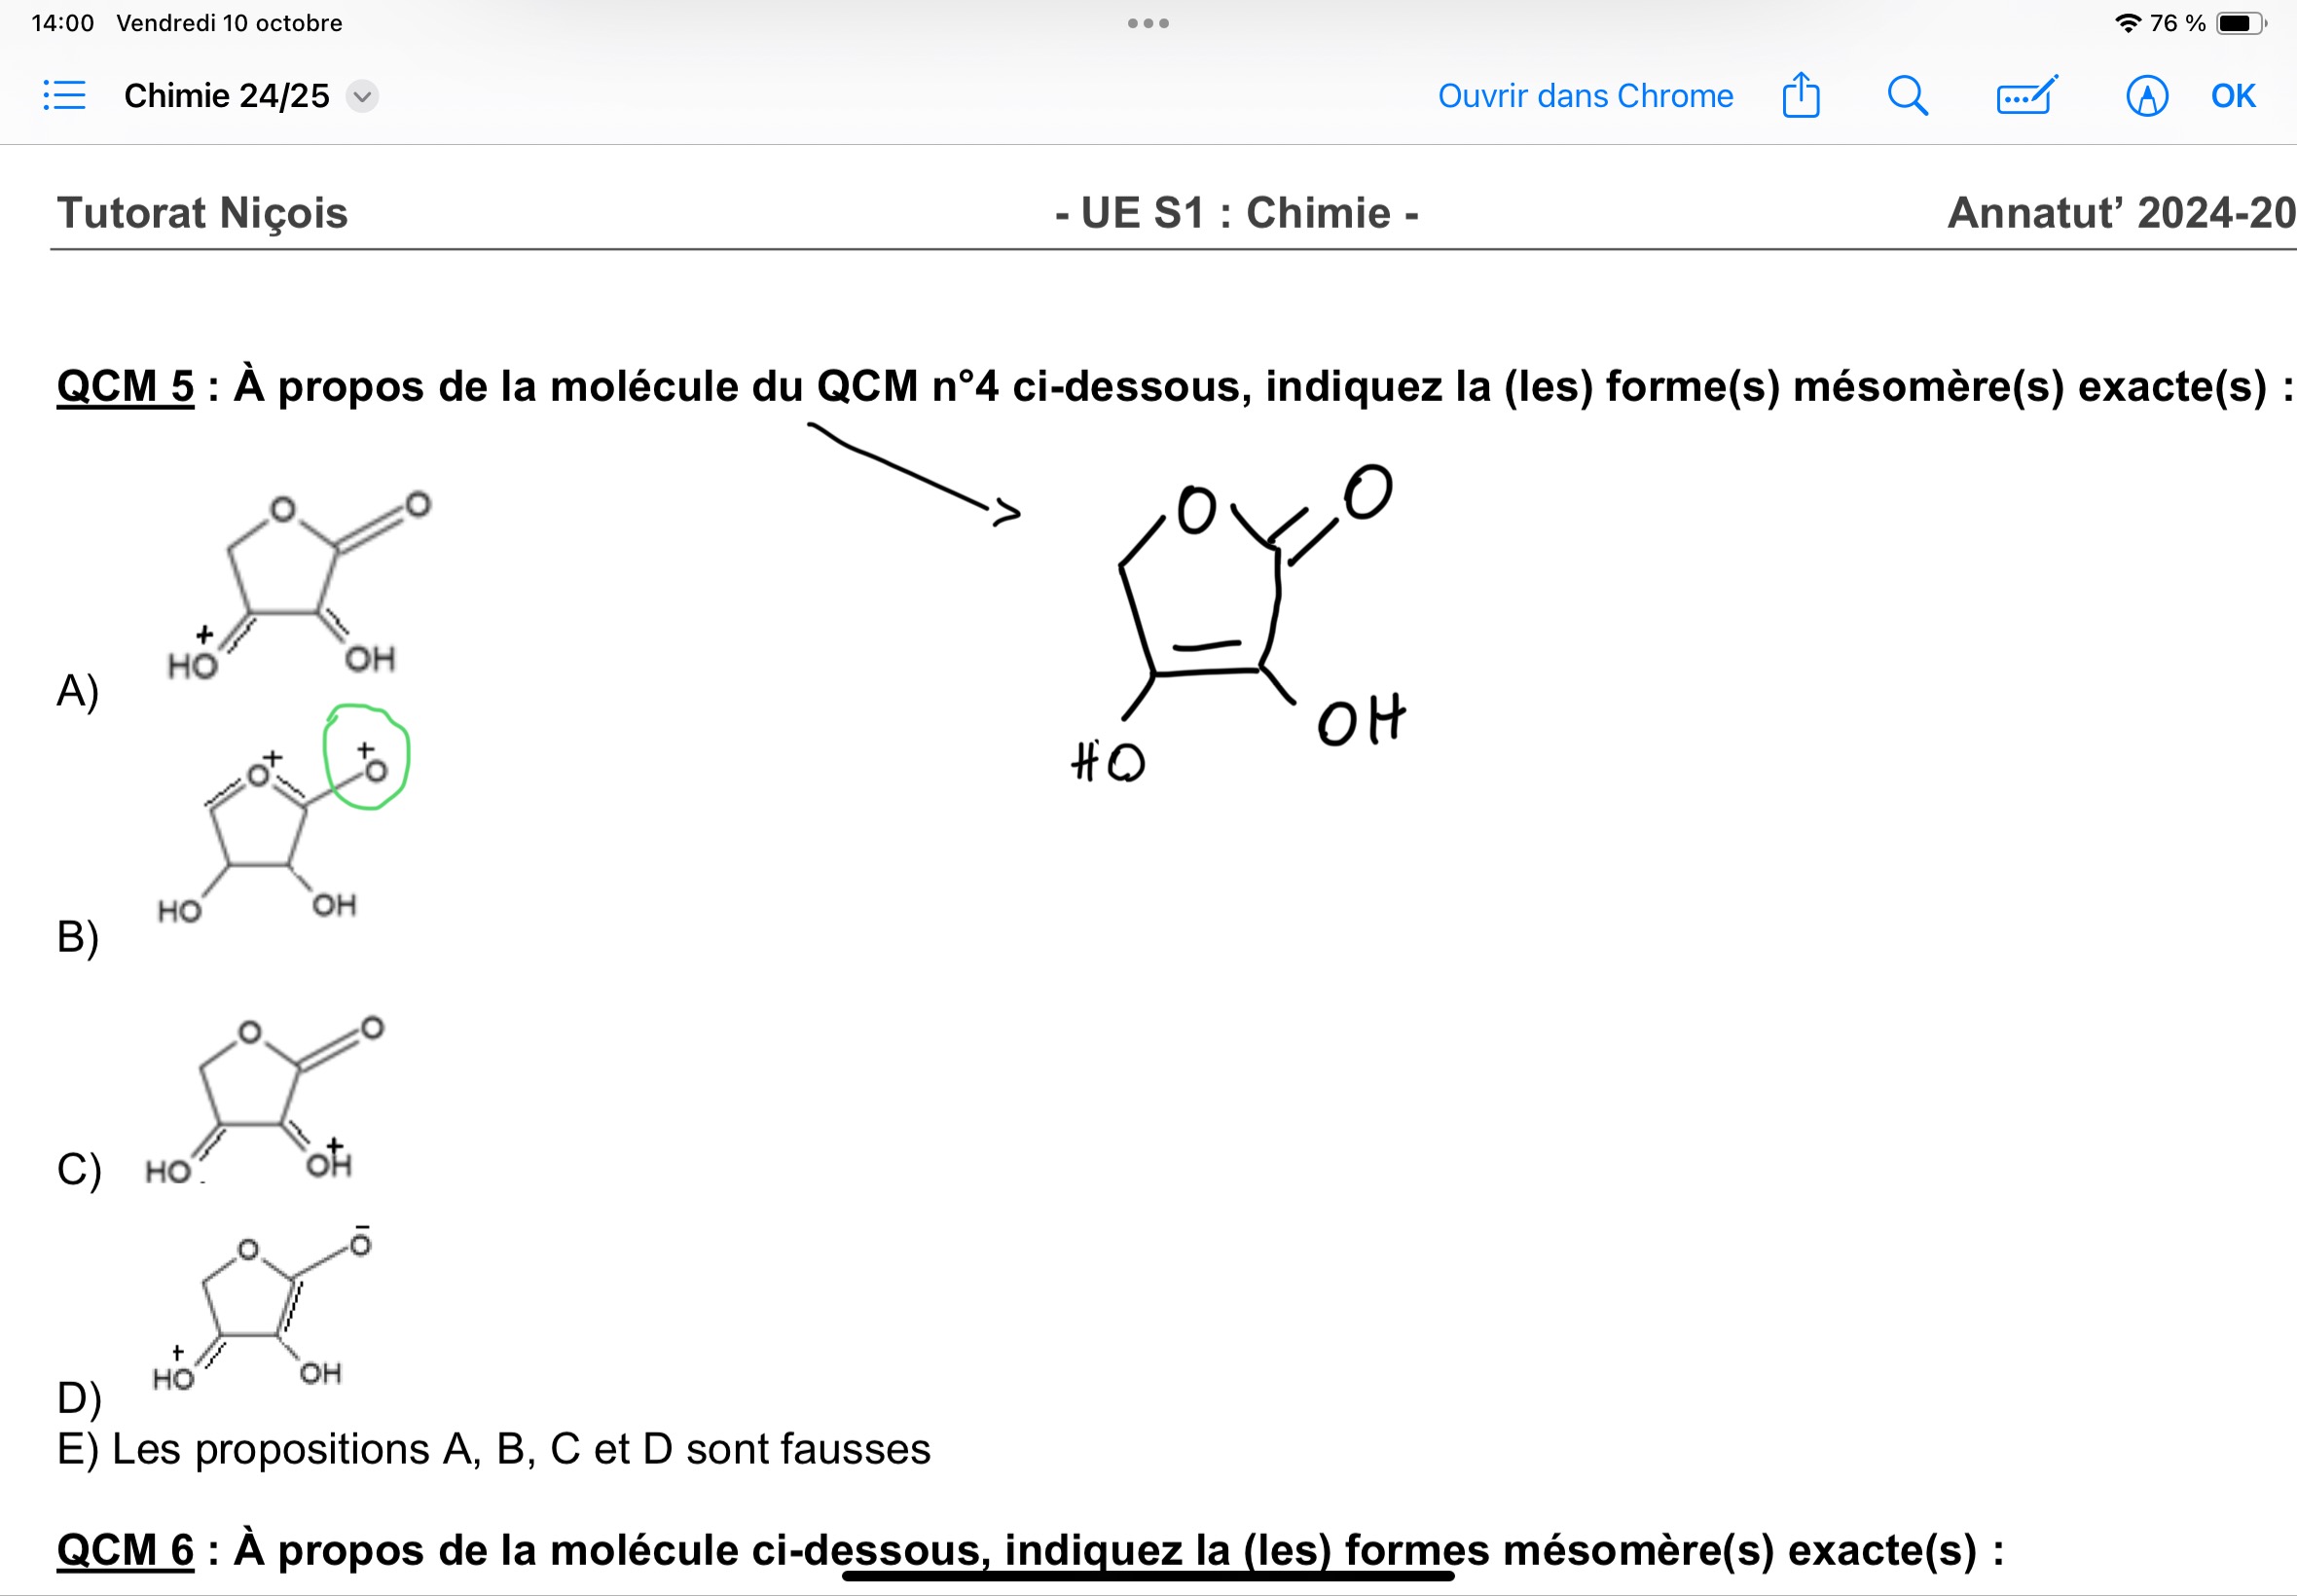2297x1596 pixels.
Task: Open the share sheet icon
Action: 1800,96
